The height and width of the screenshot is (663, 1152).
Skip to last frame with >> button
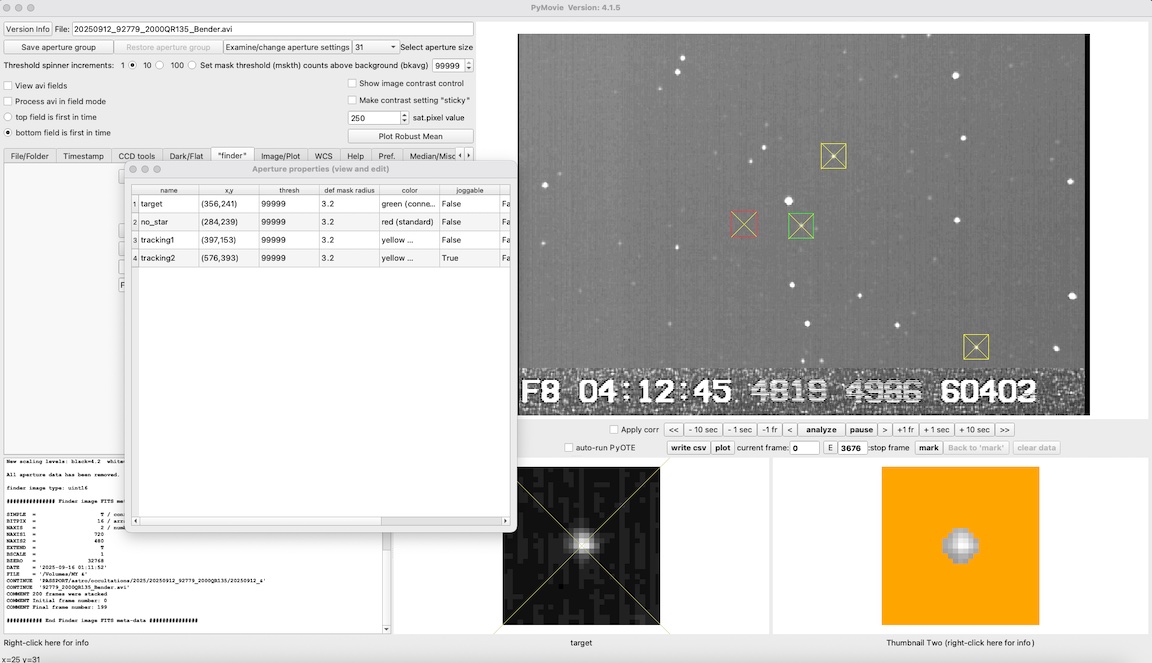[1005, 430]
